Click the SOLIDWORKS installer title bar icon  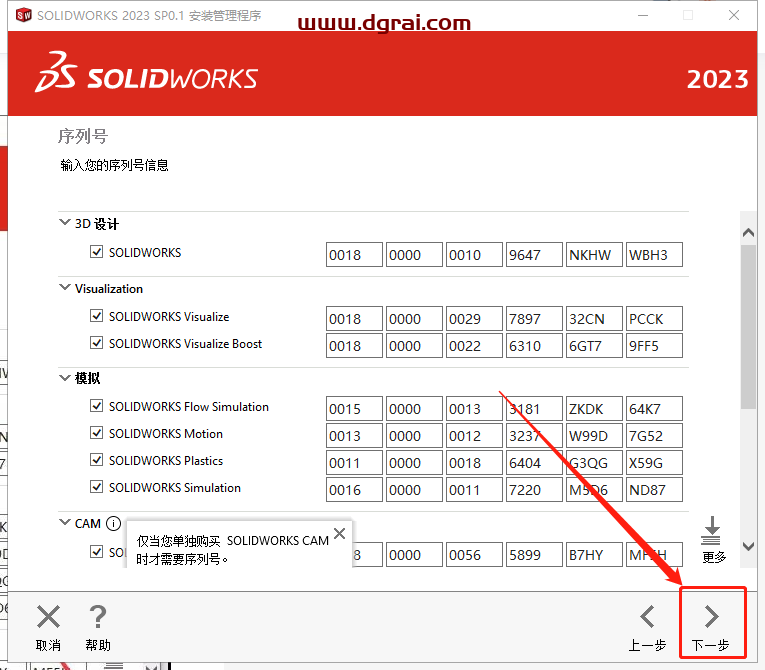pos(23,15)
